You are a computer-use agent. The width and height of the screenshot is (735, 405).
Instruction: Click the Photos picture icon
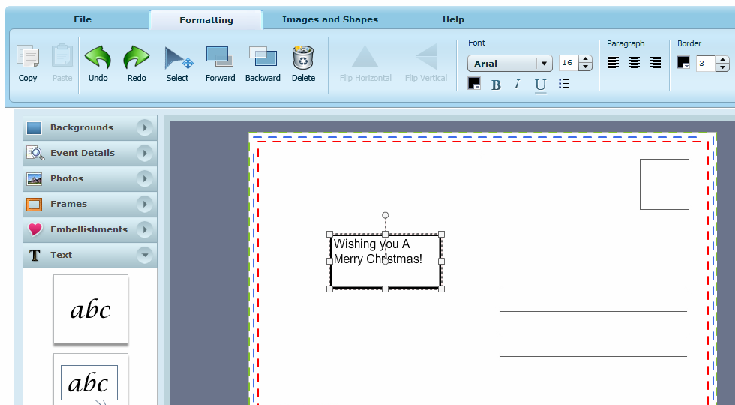(34, 179)
